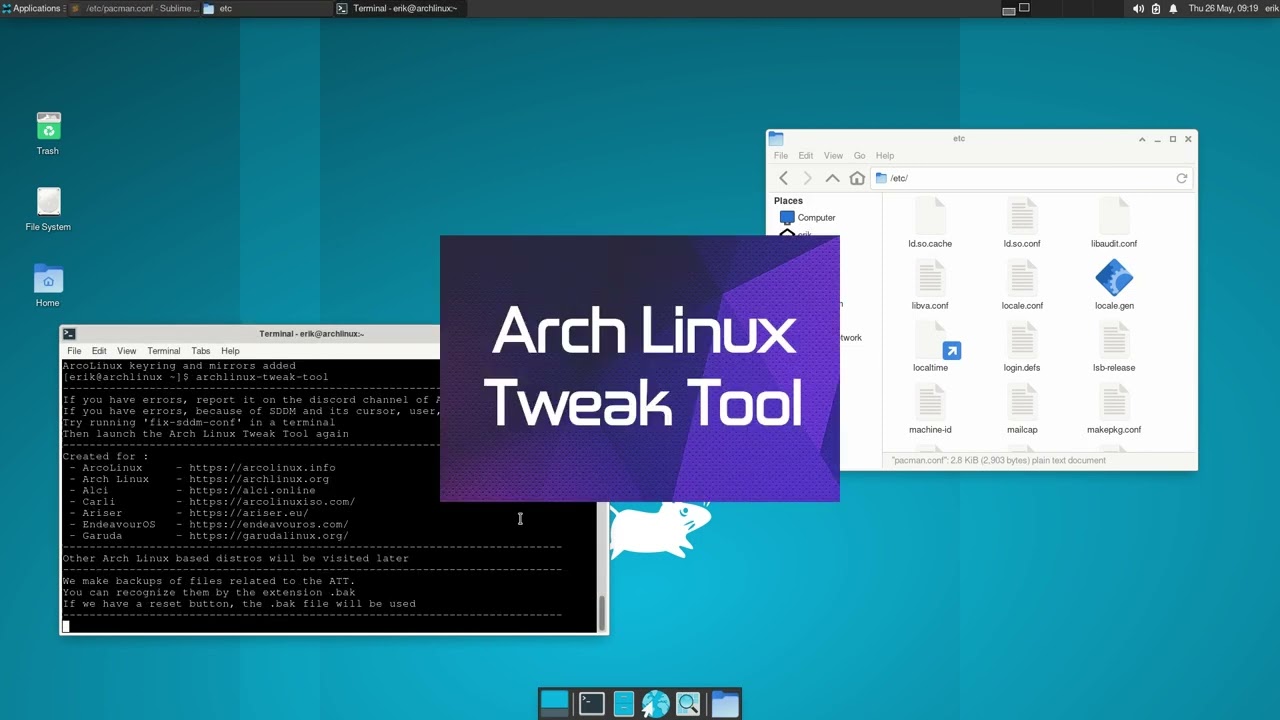Open the File menu in the etc window
Screen dimensions: 1280x720
[x=781, y=156]
